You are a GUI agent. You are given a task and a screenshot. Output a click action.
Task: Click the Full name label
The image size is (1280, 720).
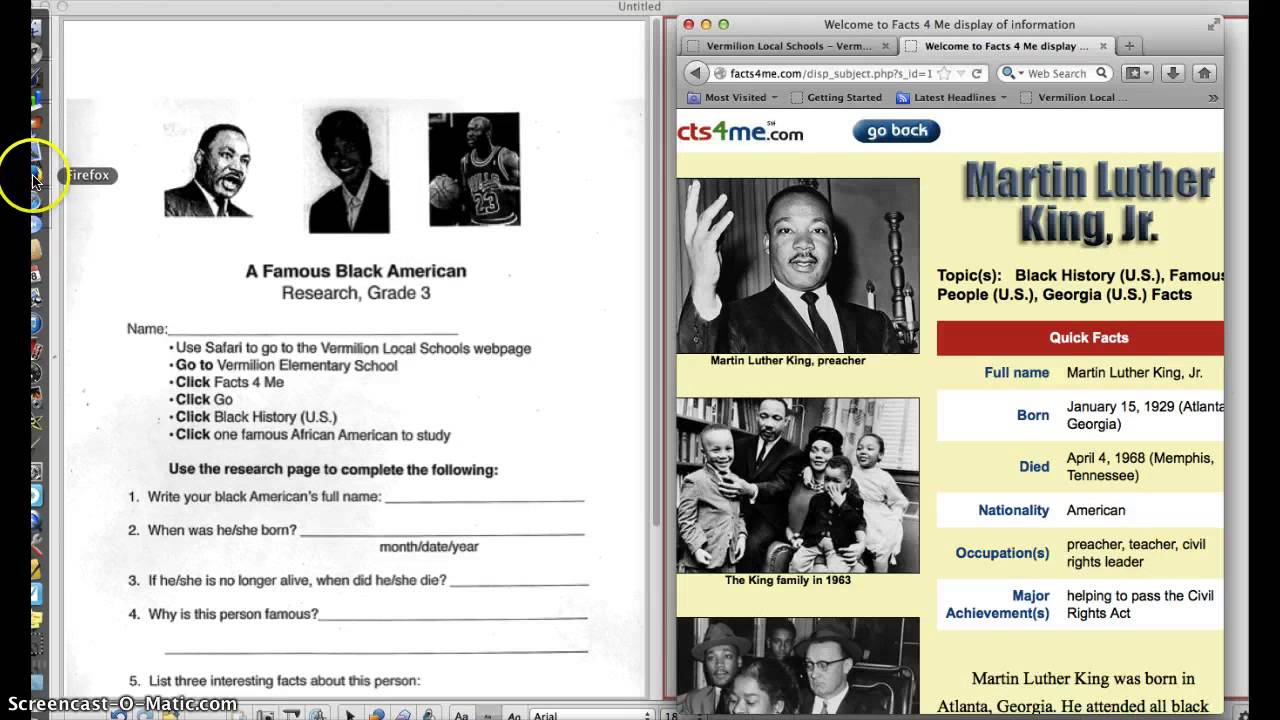tap(1017, 373)
